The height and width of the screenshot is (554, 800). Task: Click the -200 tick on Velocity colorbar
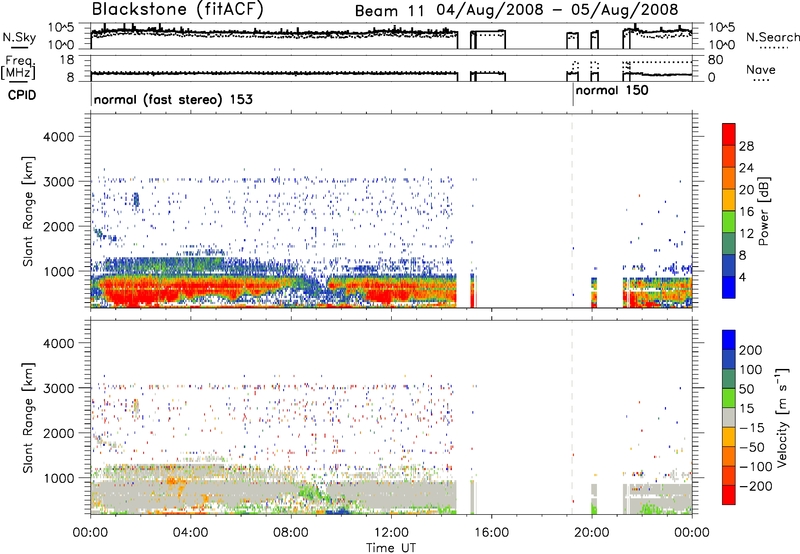click(756, 486)
